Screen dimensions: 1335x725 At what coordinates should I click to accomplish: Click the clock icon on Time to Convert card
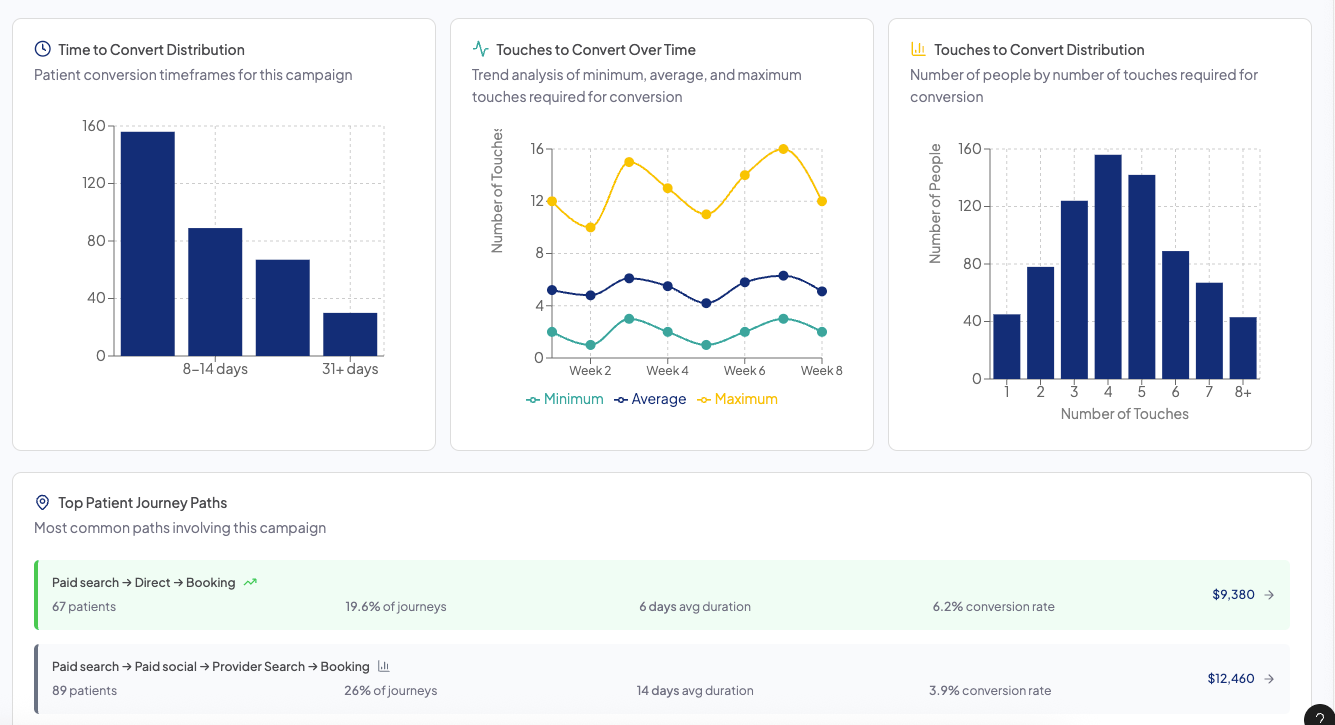tap(41, 48)
